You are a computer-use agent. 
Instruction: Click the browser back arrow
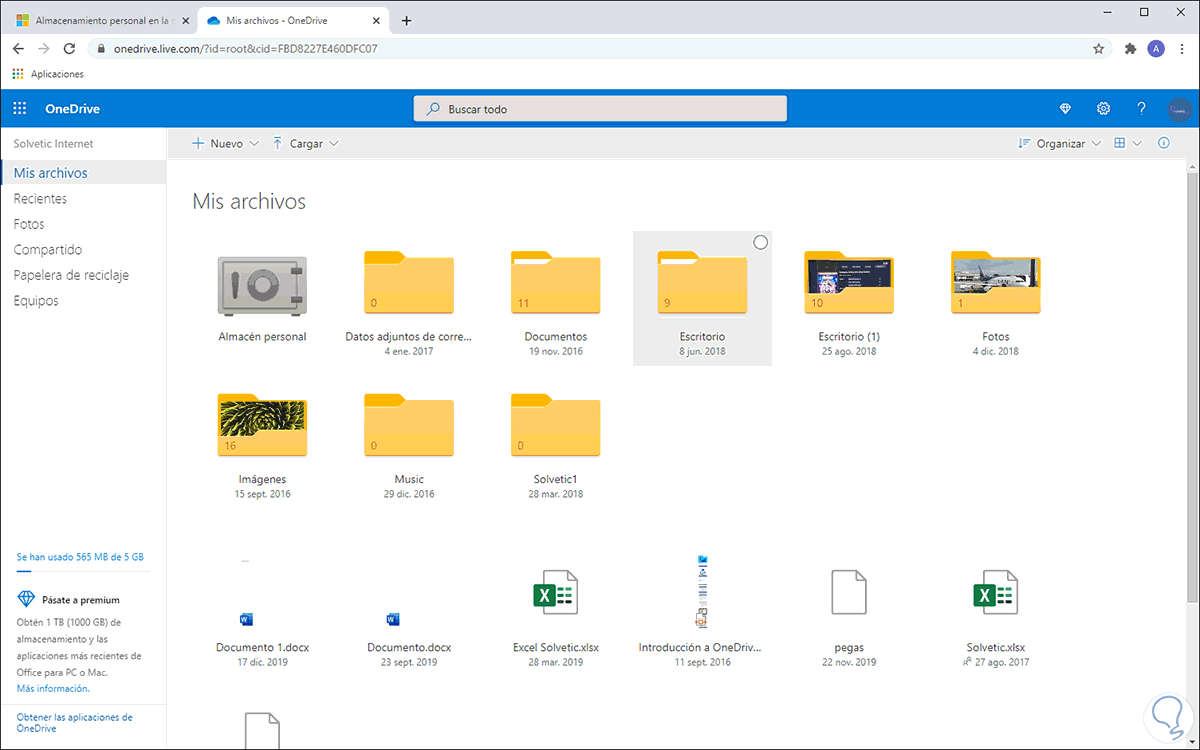19,48
